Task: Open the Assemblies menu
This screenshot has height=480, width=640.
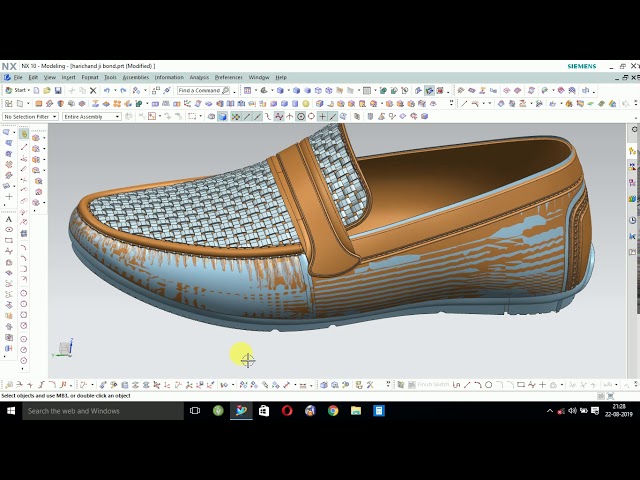Action: pyautogui.click(x=136, y=78)
